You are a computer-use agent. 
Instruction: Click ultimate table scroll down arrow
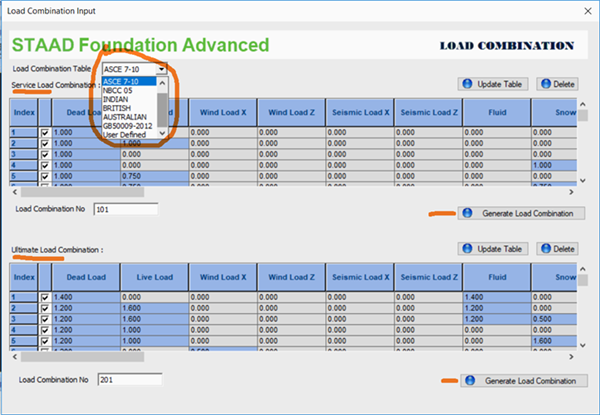(583, 345)
